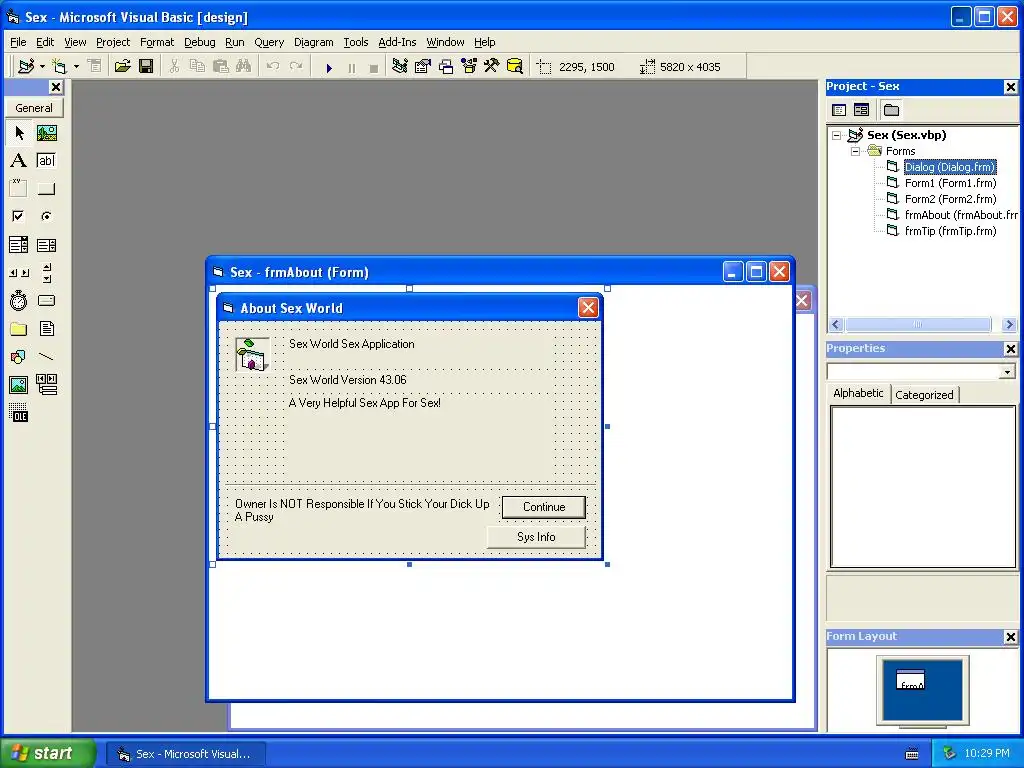The width and height of the screenshot is (1024, 768).
Task: Toggle Folders view in Project Explorer
Action: coord(891,110)
